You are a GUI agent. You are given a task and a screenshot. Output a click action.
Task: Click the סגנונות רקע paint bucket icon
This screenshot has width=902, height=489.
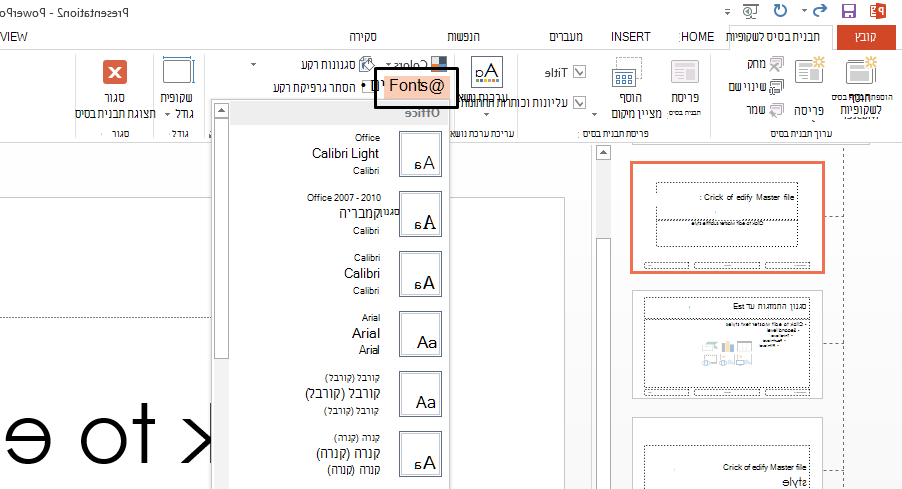(x=366, y=64)
